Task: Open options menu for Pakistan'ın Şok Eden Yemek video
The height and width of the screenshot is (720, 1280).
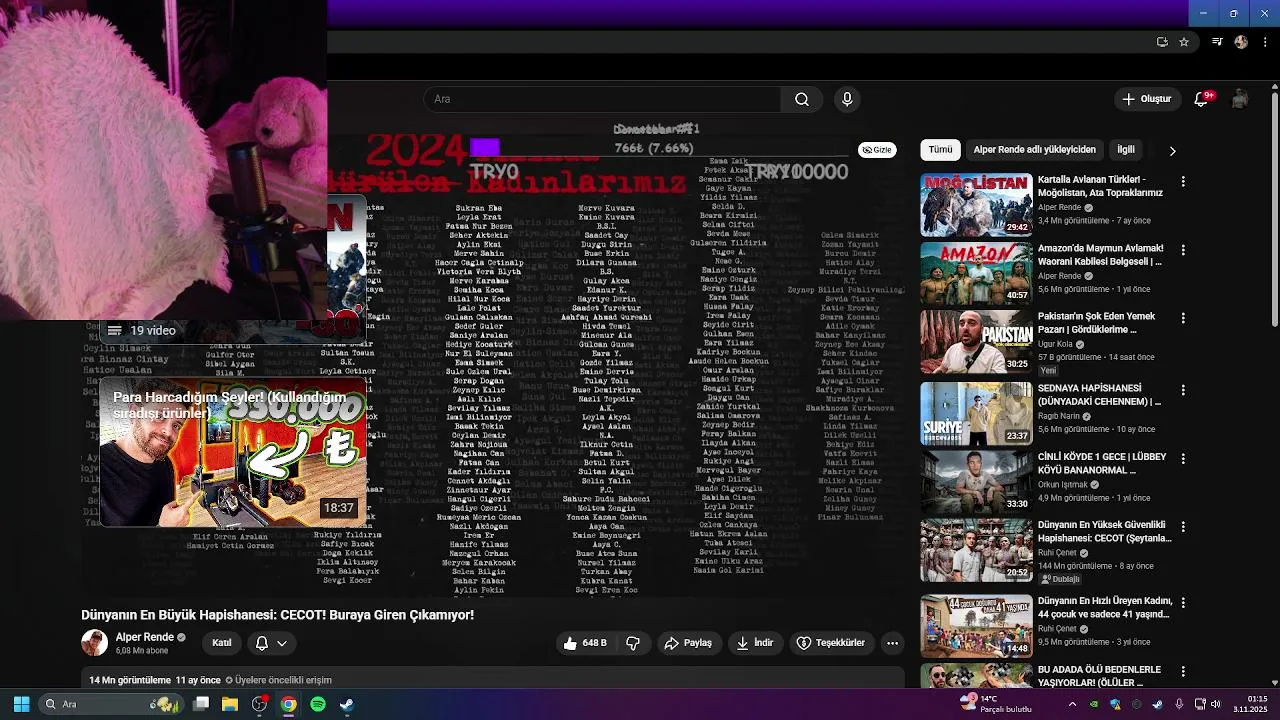Action: tap(1183, 318)
